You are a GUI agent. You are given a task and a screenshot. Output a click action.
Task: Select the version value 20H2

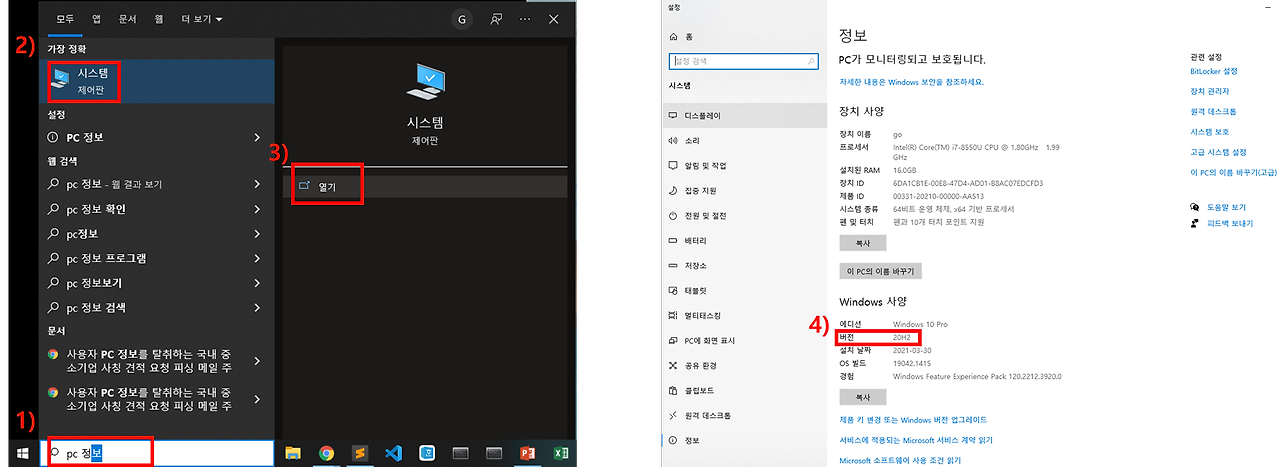902,338
